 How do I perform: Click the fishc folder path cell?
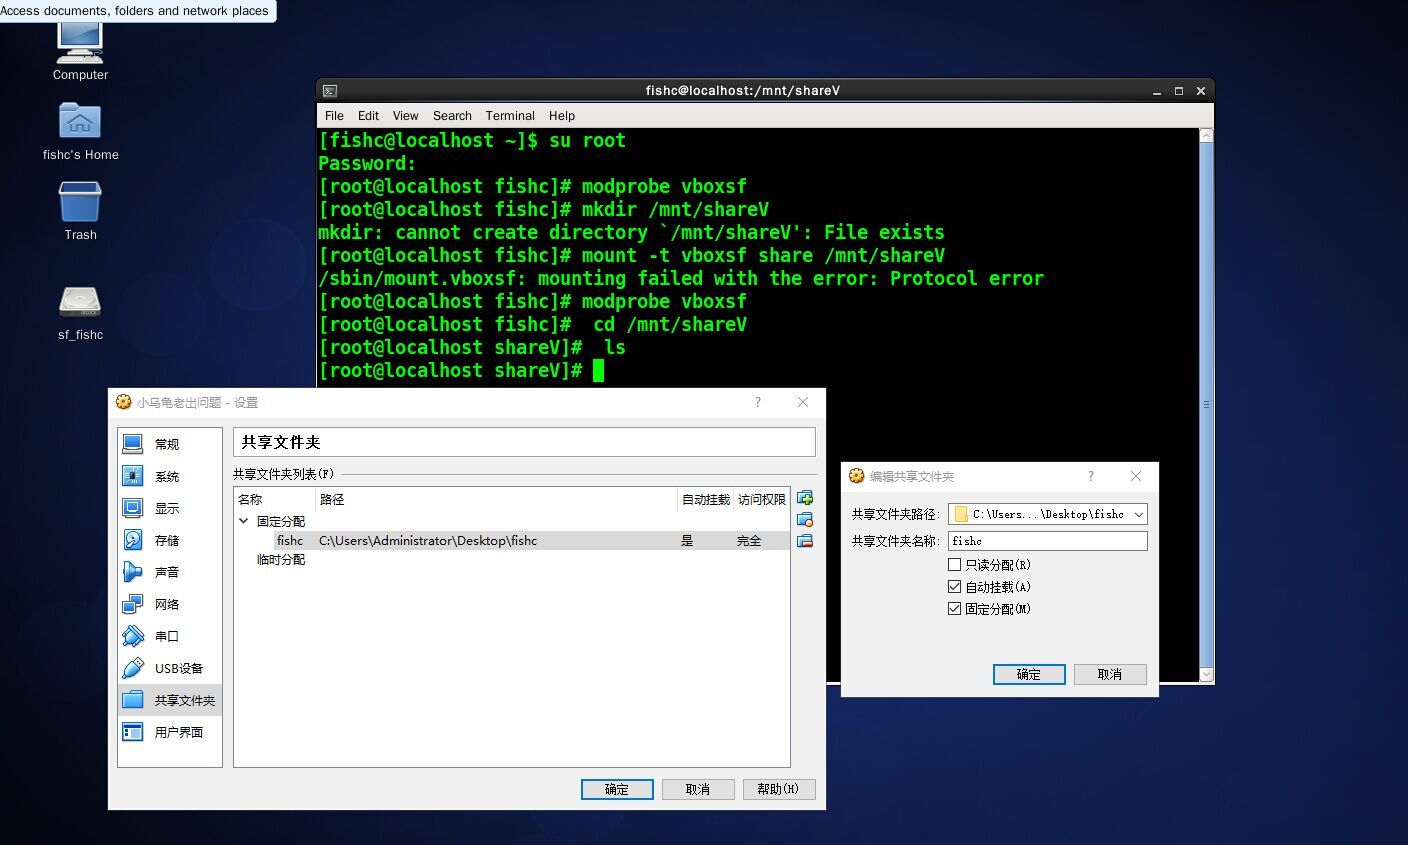tap(428, 541)
